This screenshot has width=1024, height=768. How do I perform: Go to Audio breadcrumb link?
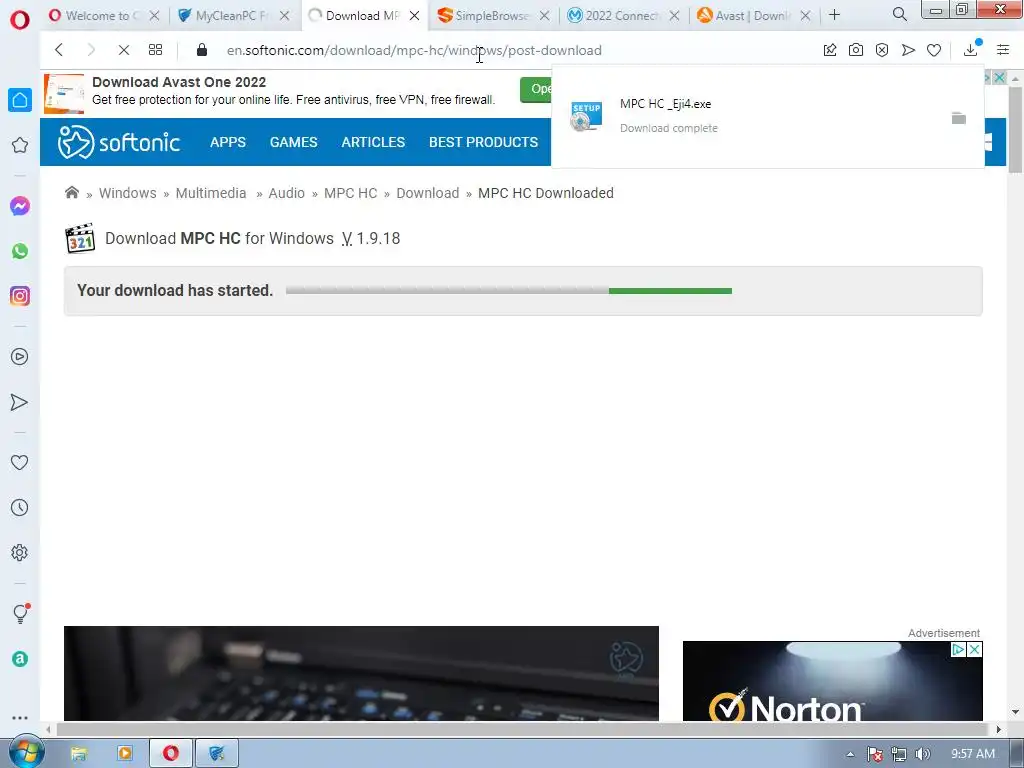[287, 193]
